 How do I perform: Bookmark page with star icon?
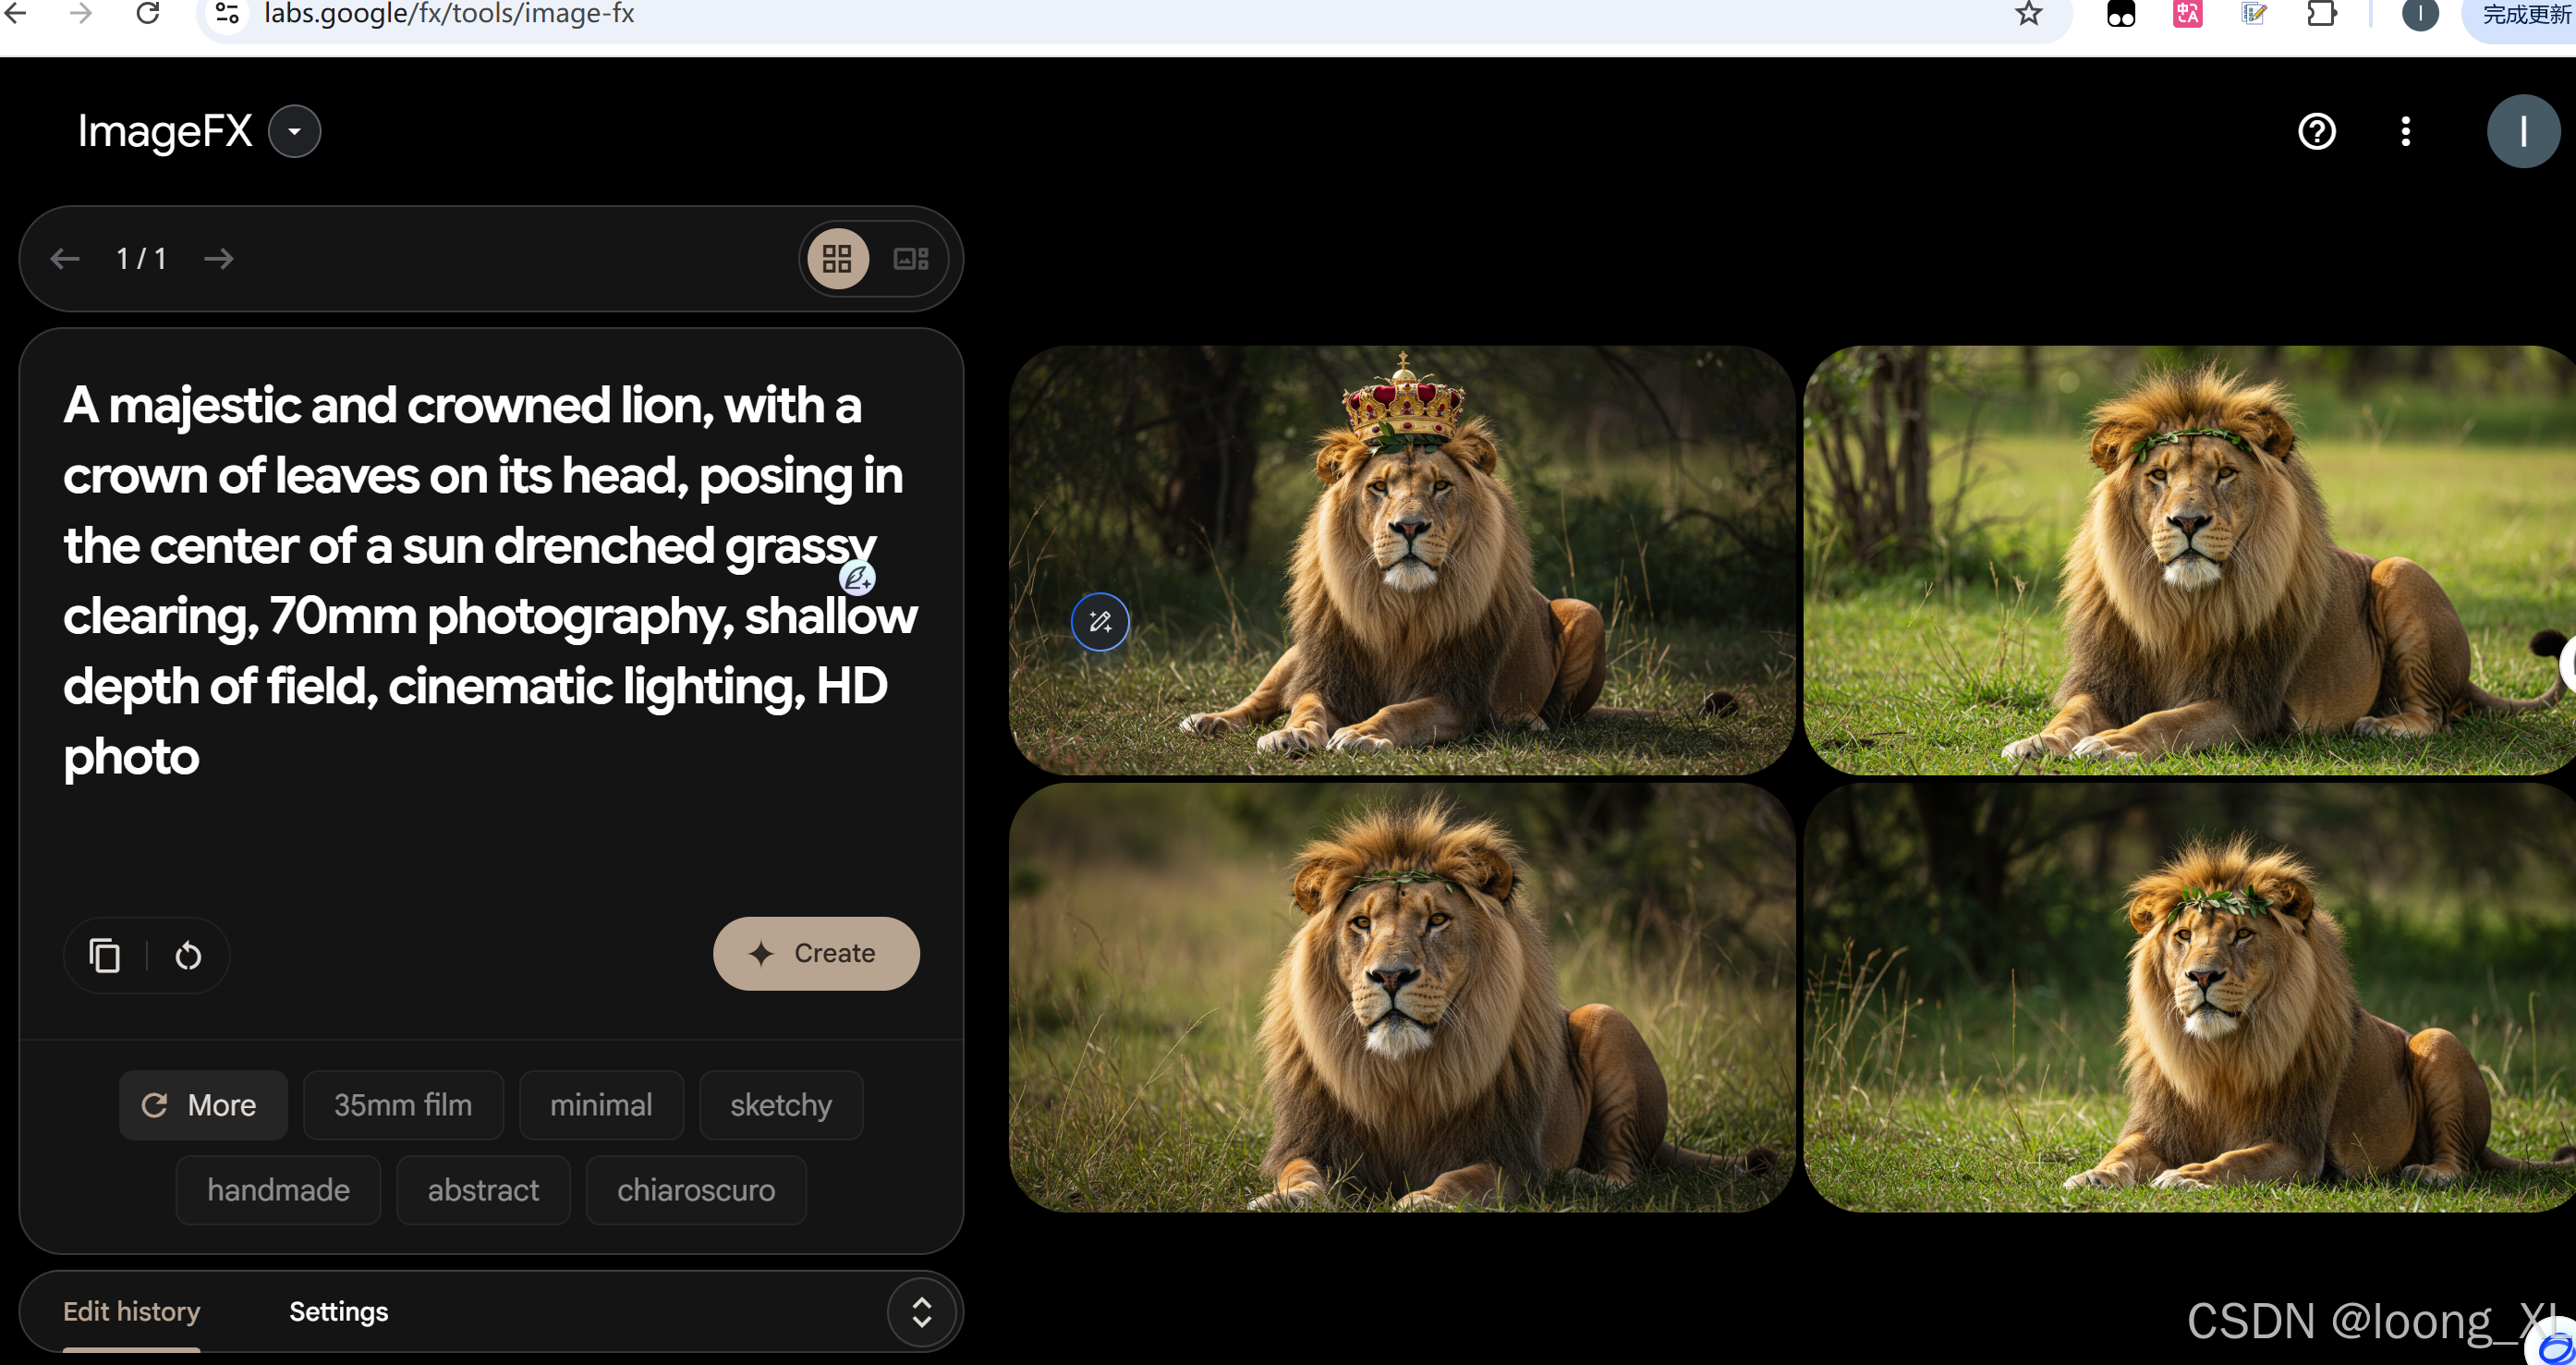coord(2028,14)
